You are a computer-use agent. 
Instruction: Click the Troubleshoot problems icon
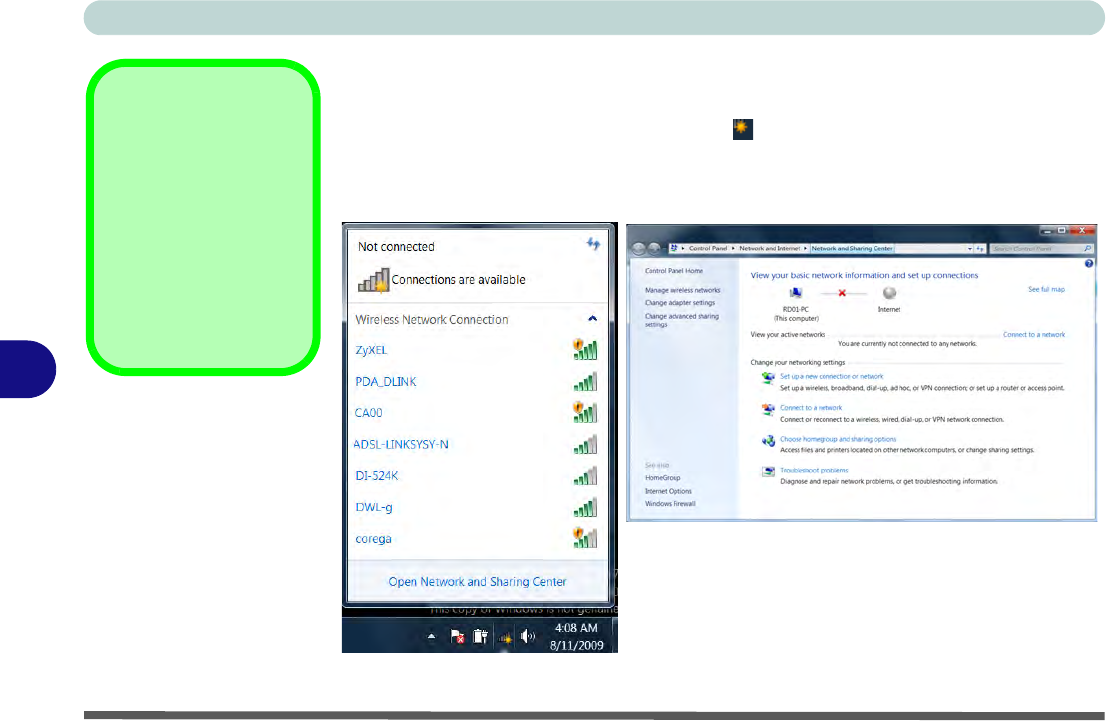[x=768, y=471]
